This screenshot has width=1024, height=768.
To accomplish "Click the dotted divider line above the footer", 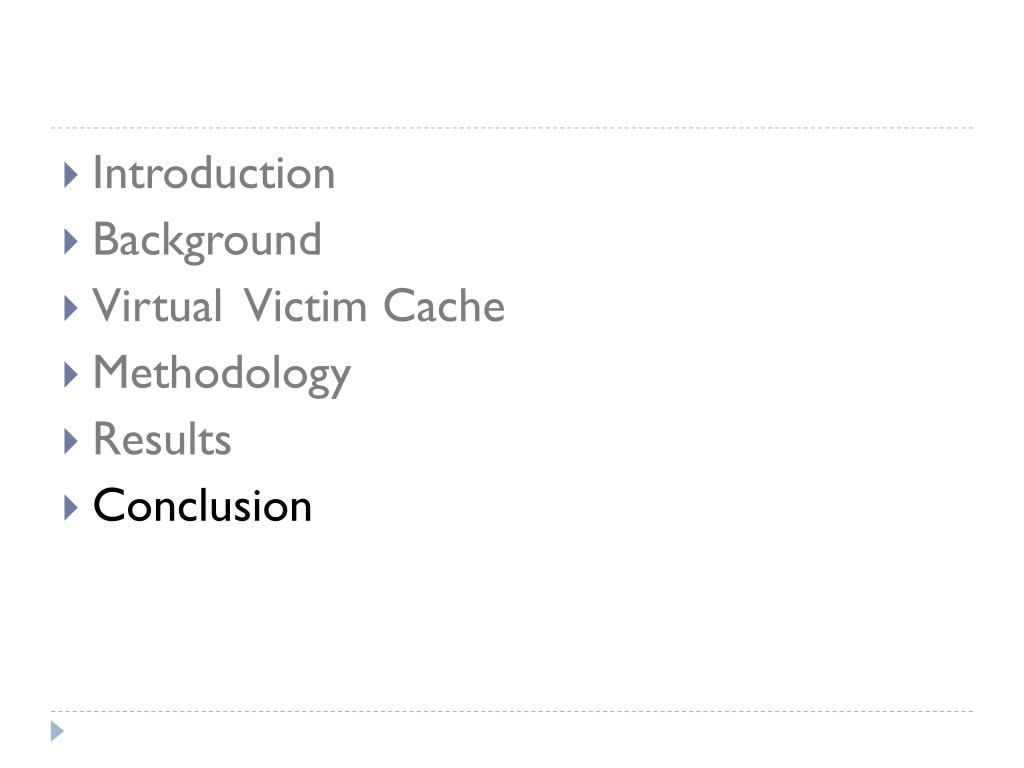I will tap(512, 711).
